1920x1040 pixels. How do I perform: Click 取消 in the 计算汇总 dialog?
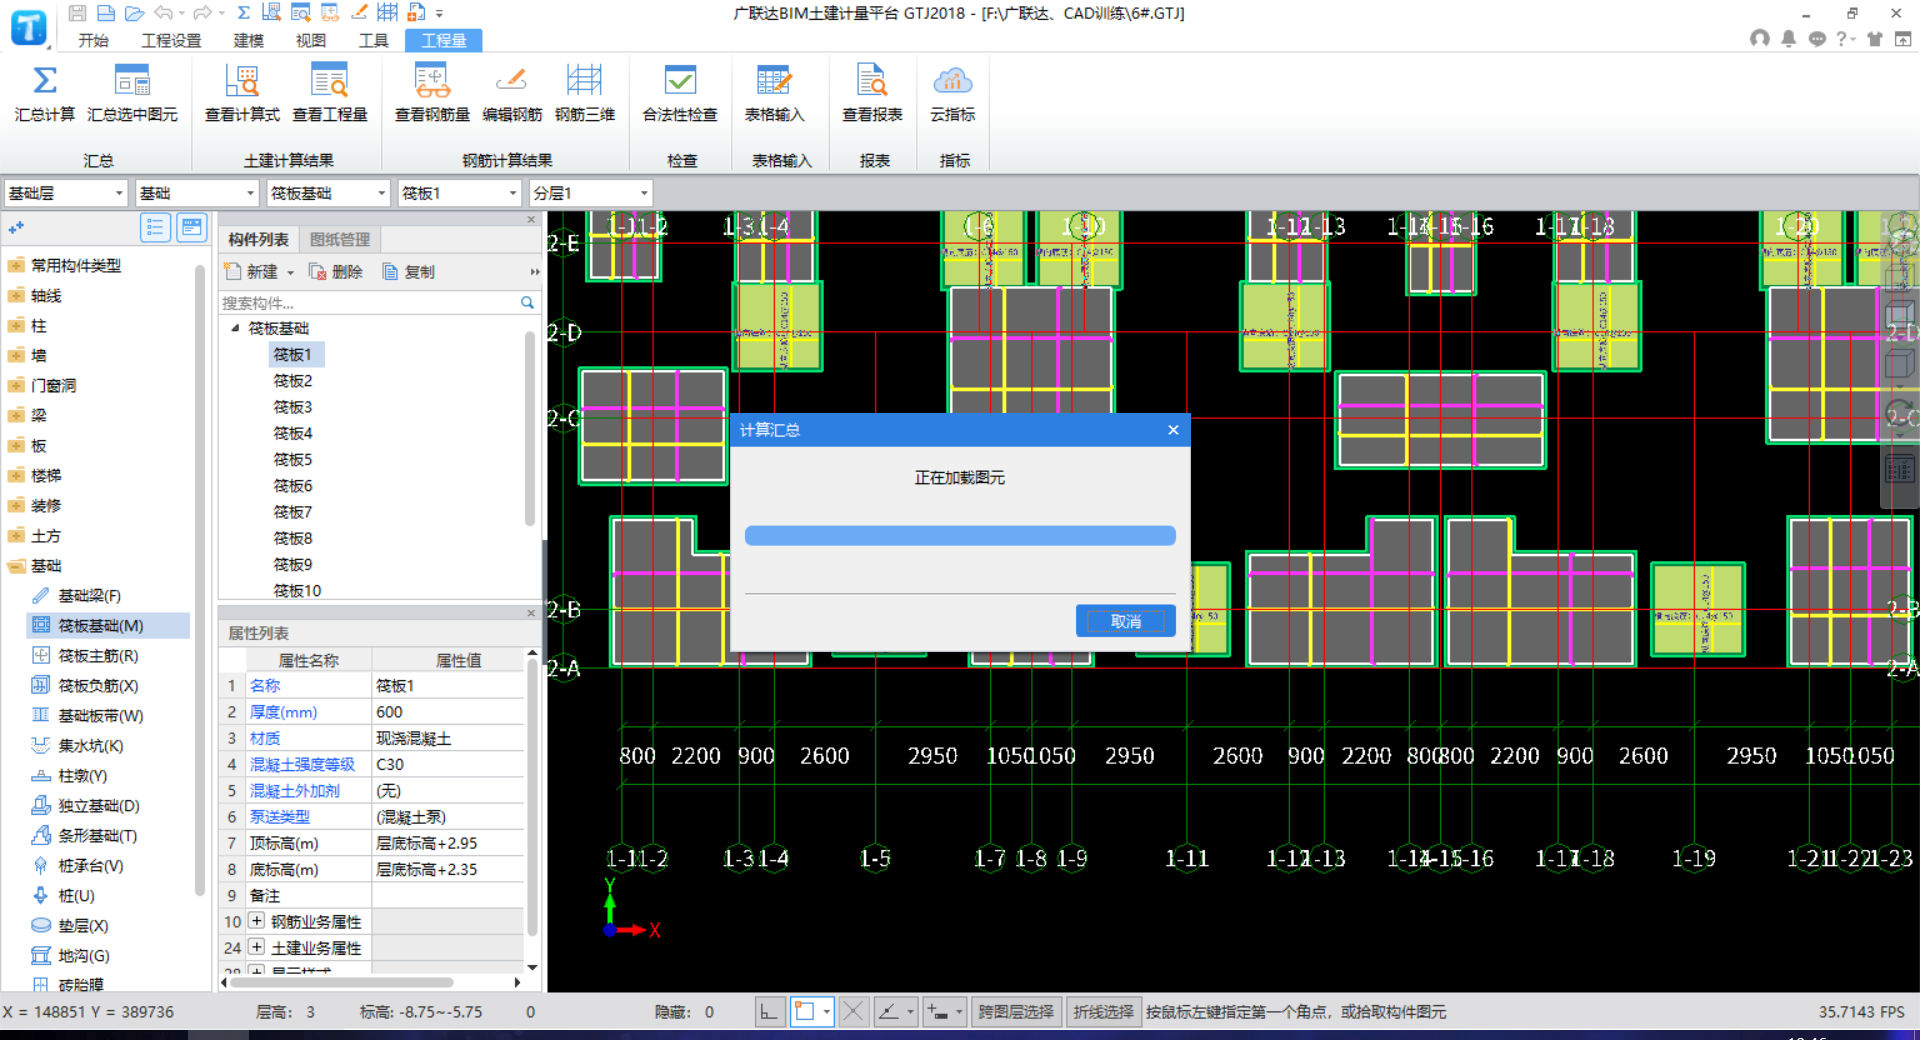(1126, 621)
